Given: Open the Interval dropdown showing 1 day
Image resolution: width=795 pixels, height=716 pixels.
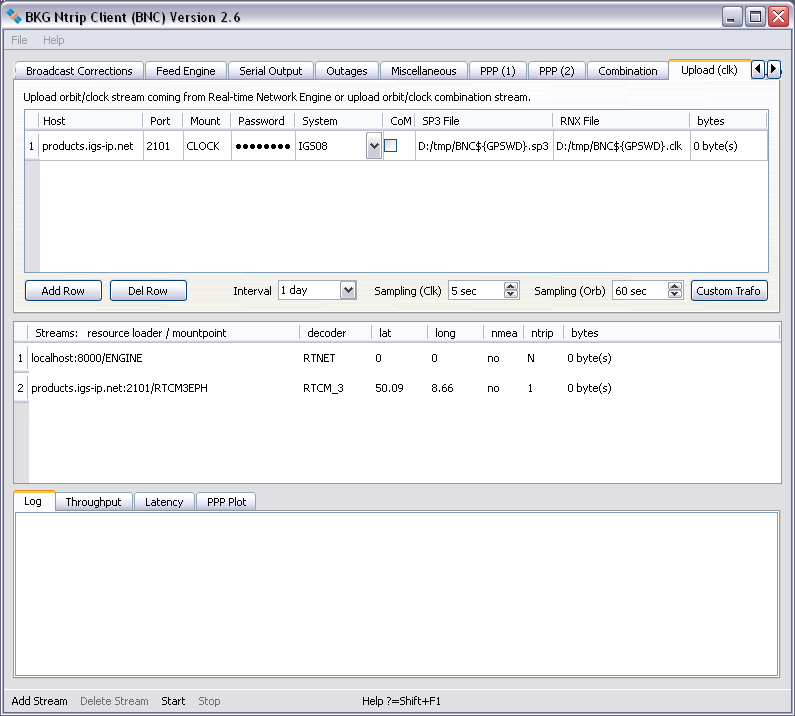Looking at the screenshot, I should (348, 290).
